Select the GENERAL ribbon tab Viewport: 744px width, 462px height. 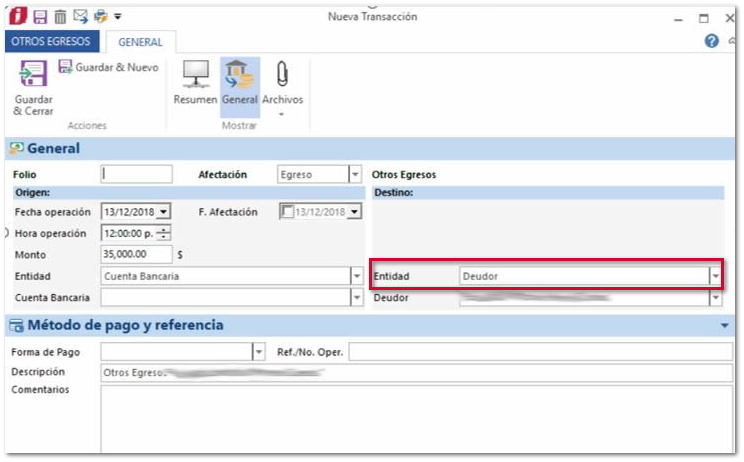(x=140, y=42)
